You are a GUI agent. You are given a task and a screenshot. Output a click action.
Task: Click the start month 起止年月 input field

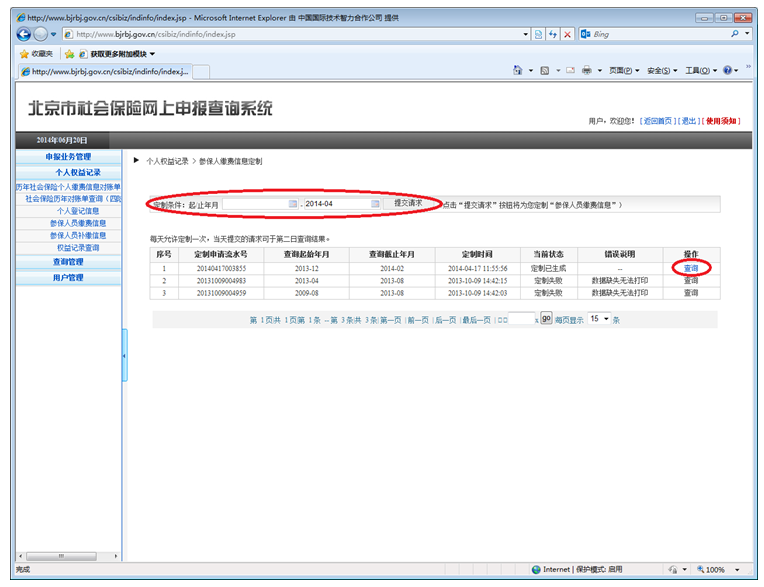click(x=256, y=204)
